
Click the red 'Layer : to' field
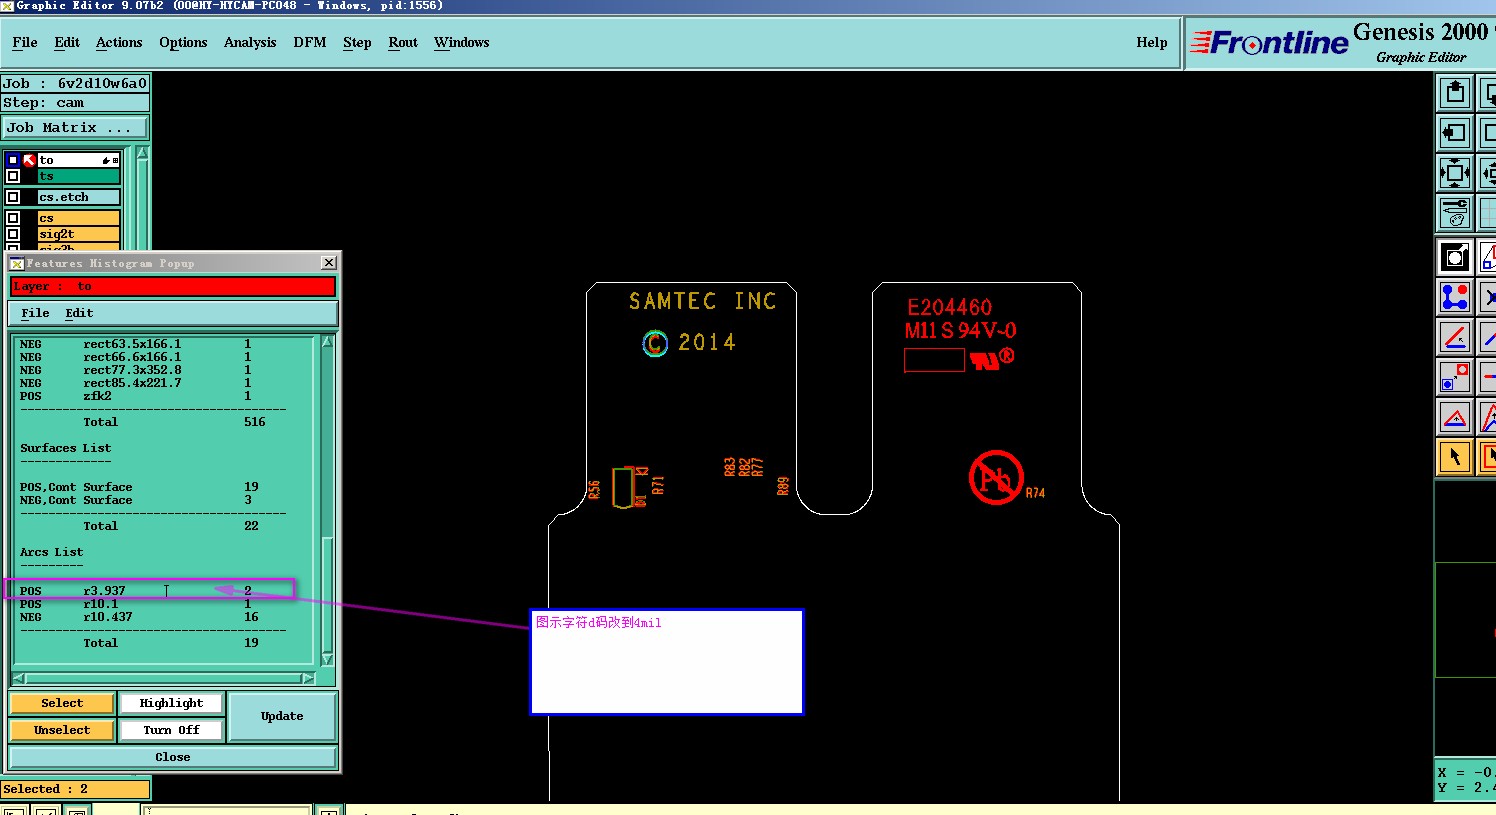(x=173, y=286)
